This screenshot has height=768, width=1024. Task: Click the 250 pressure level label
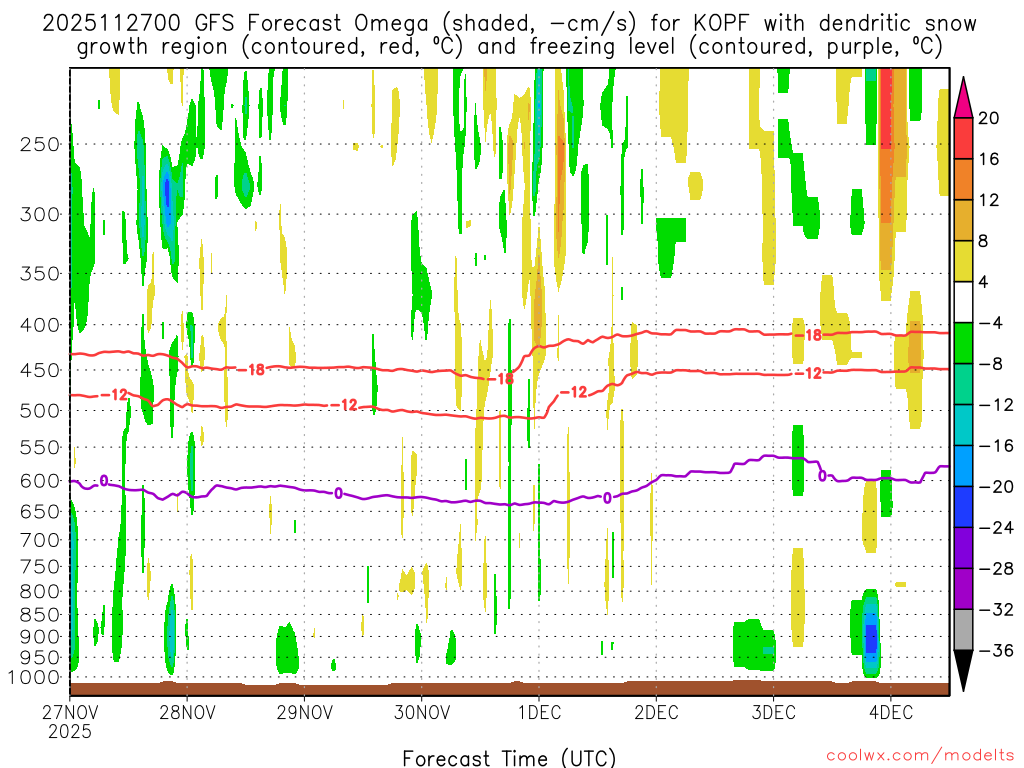pyautogui.click(x=41, y=144)
